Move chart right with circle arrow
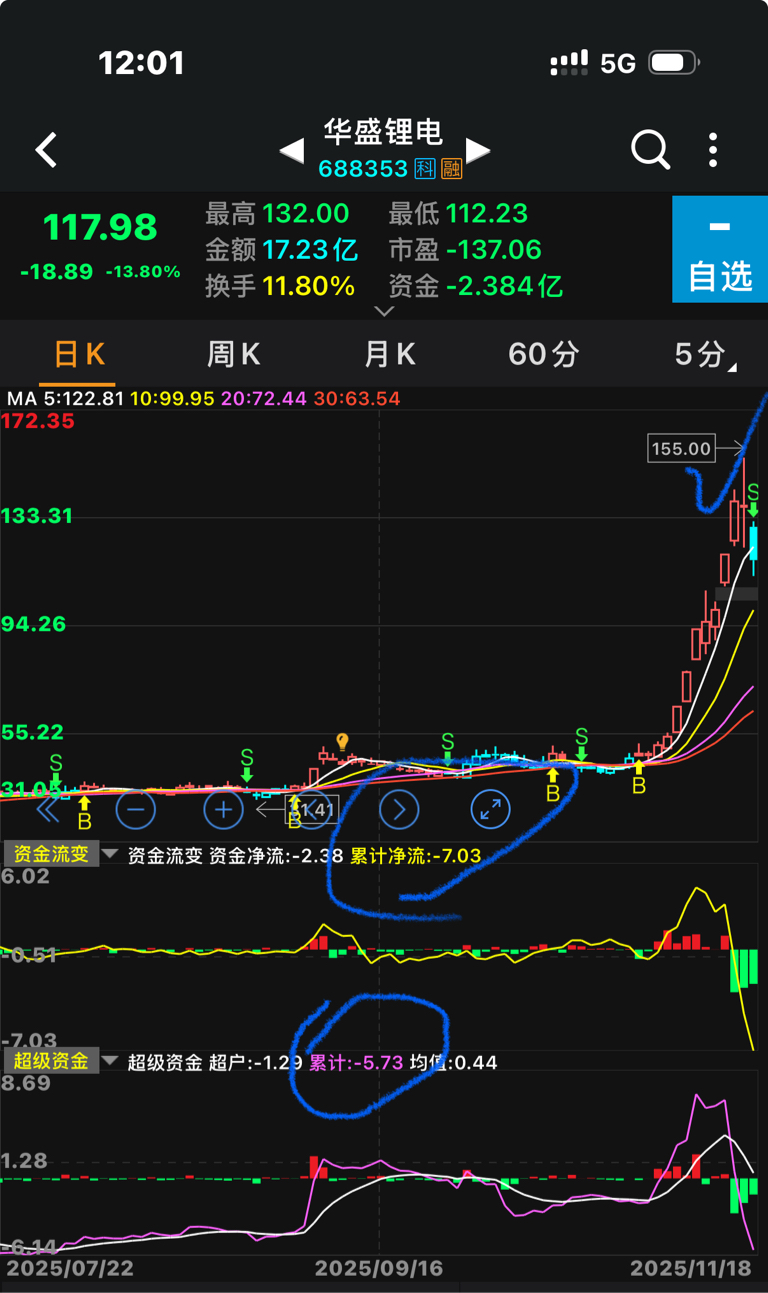Screen dimensions: 768x1293 pyautogui.click(x=399, y=809)
